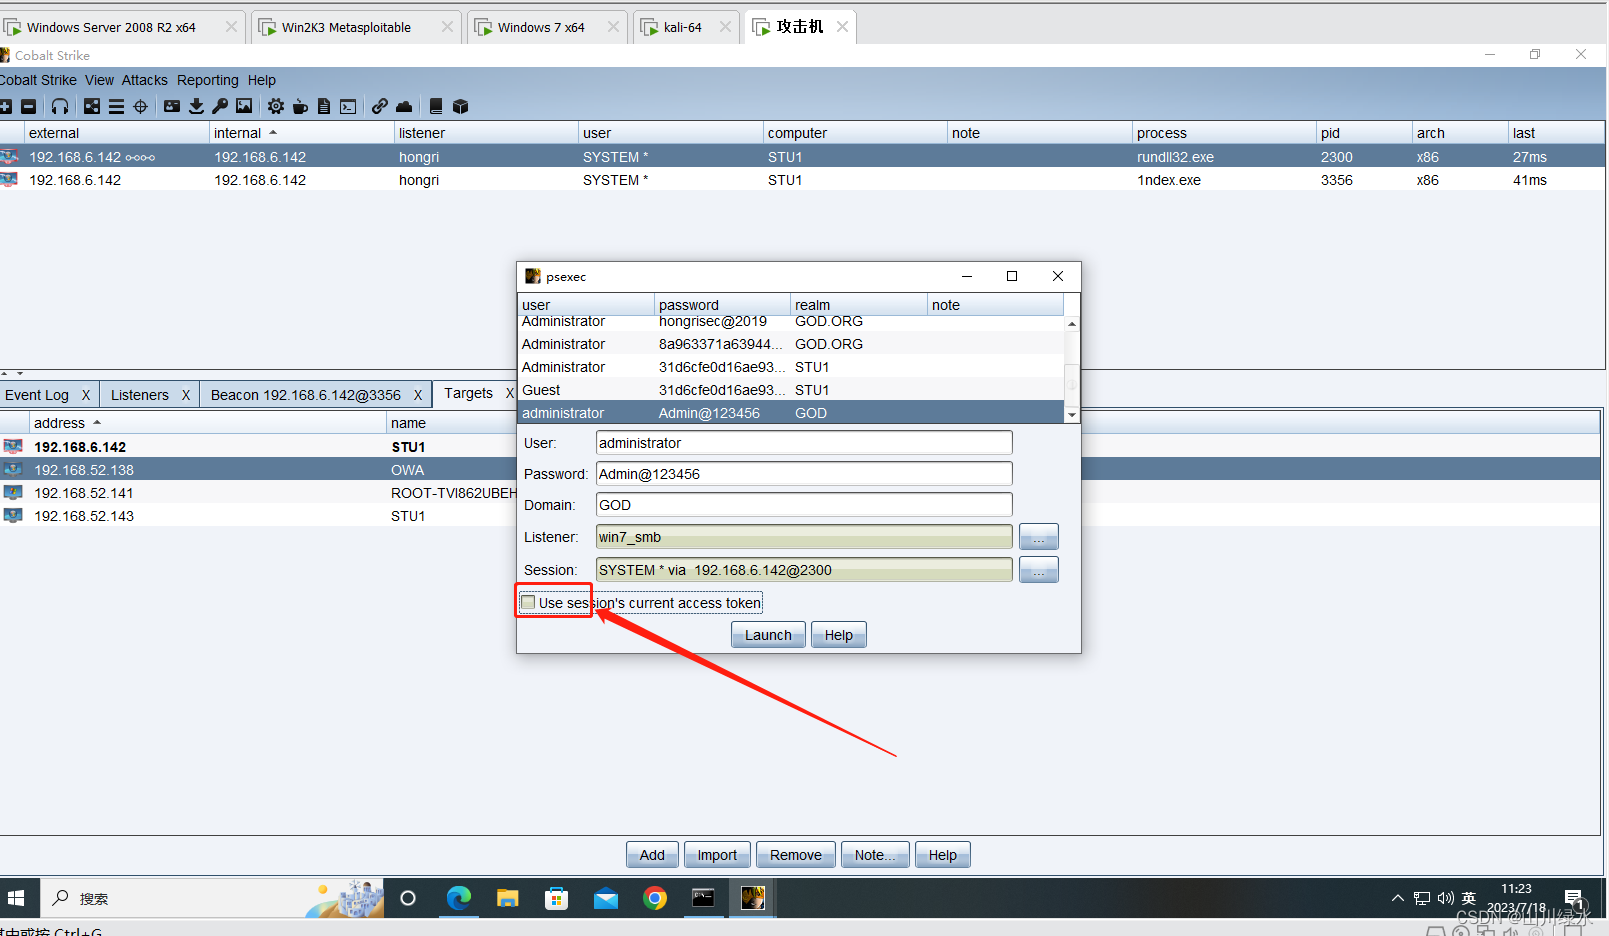Switch to Beacon 192.168.6.142@3356 tab
Viewport: 1609px width, 936px height.
tap(306, 395)
